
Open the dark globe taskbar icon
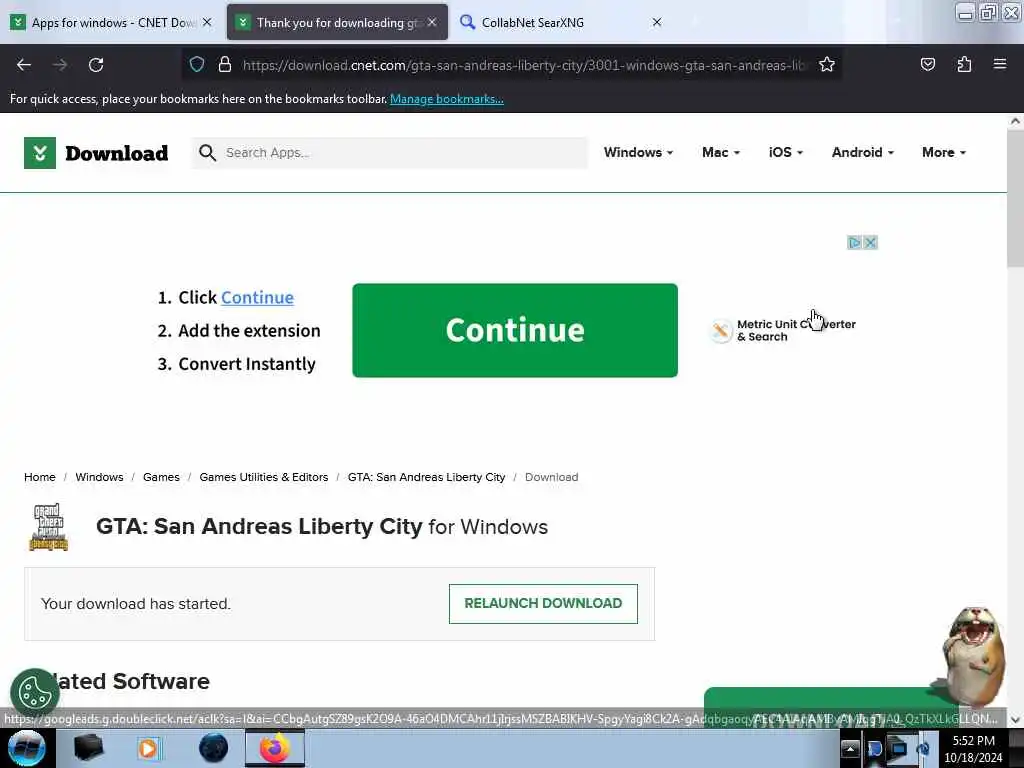214,748
